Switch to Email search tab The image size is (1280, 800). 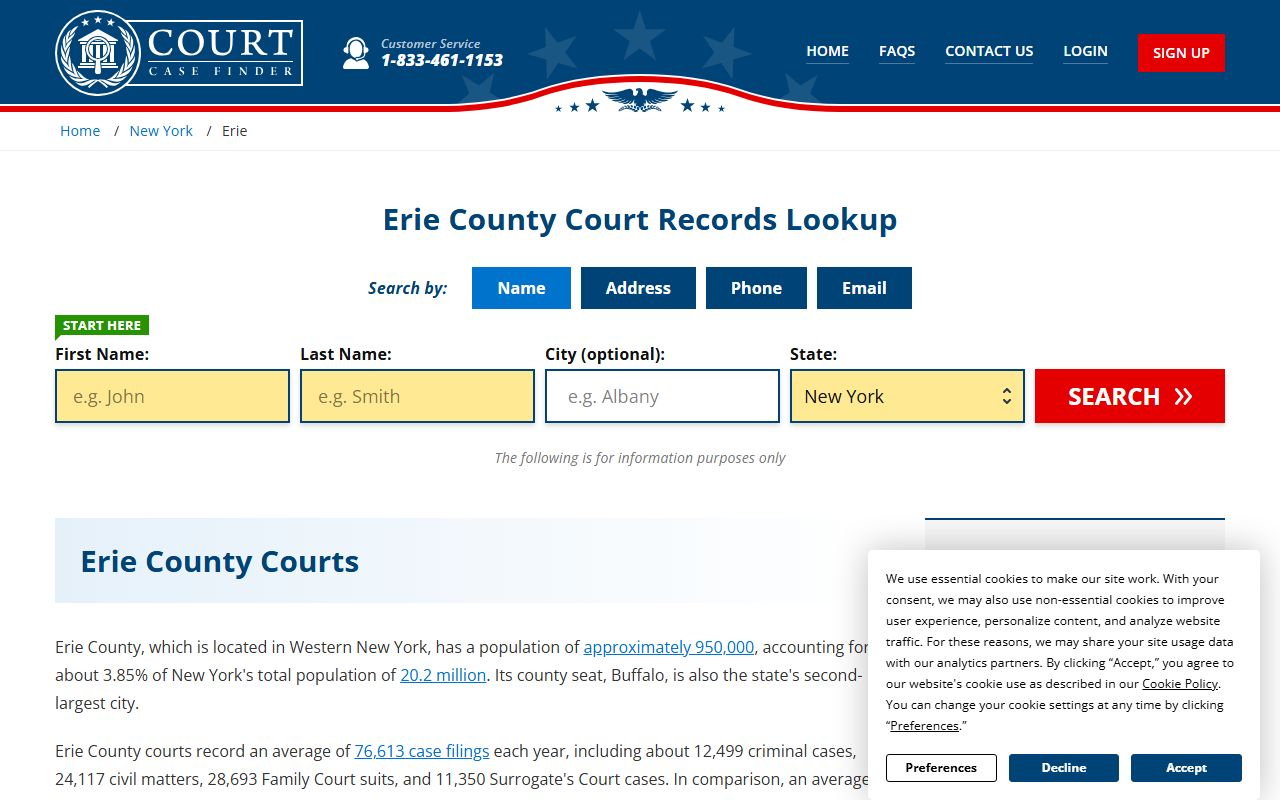[864, 288]
